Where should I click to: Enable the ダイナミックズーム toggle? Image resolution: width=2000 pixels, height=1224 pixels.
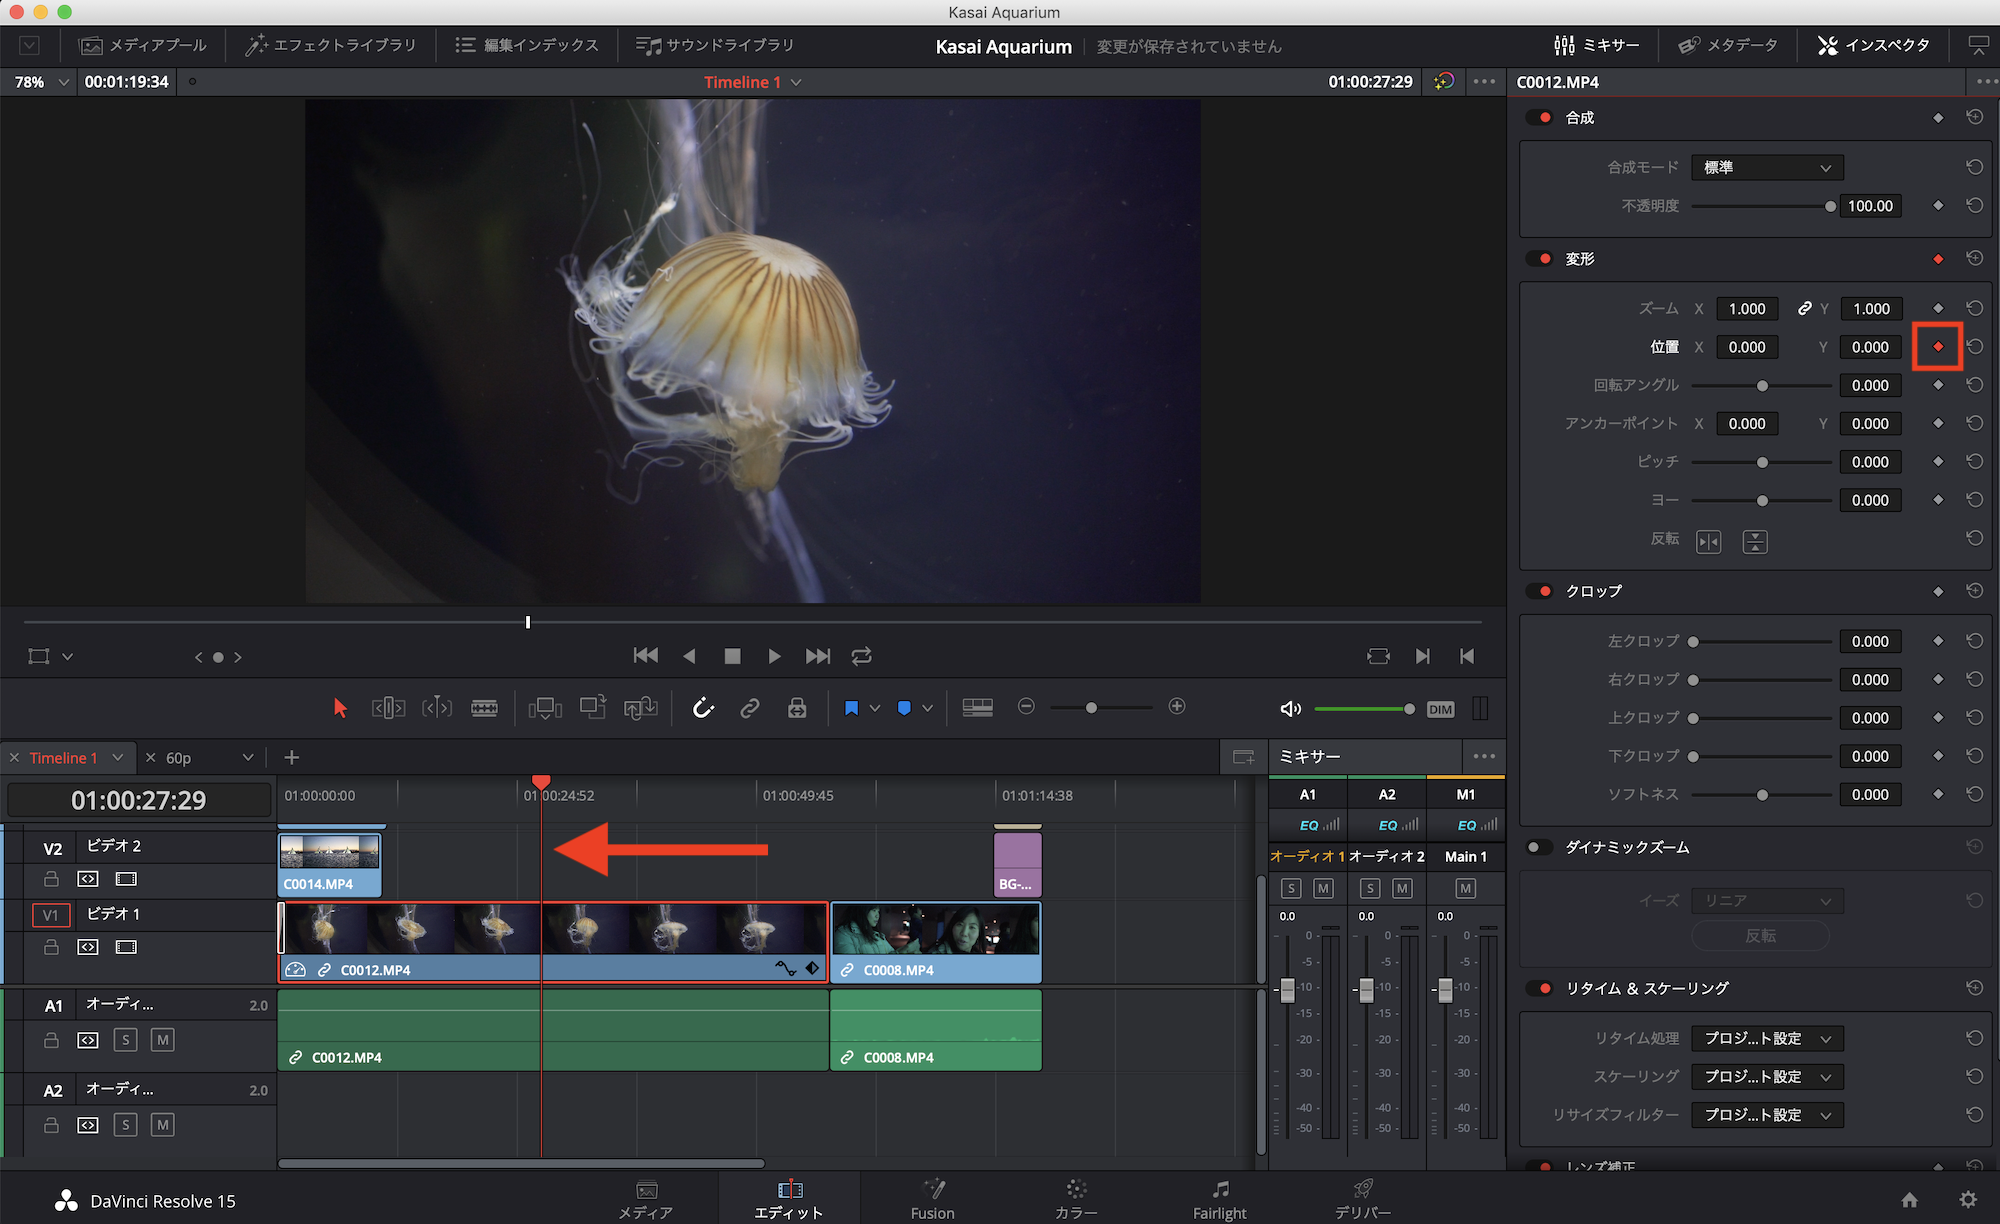coord(1537,847)
